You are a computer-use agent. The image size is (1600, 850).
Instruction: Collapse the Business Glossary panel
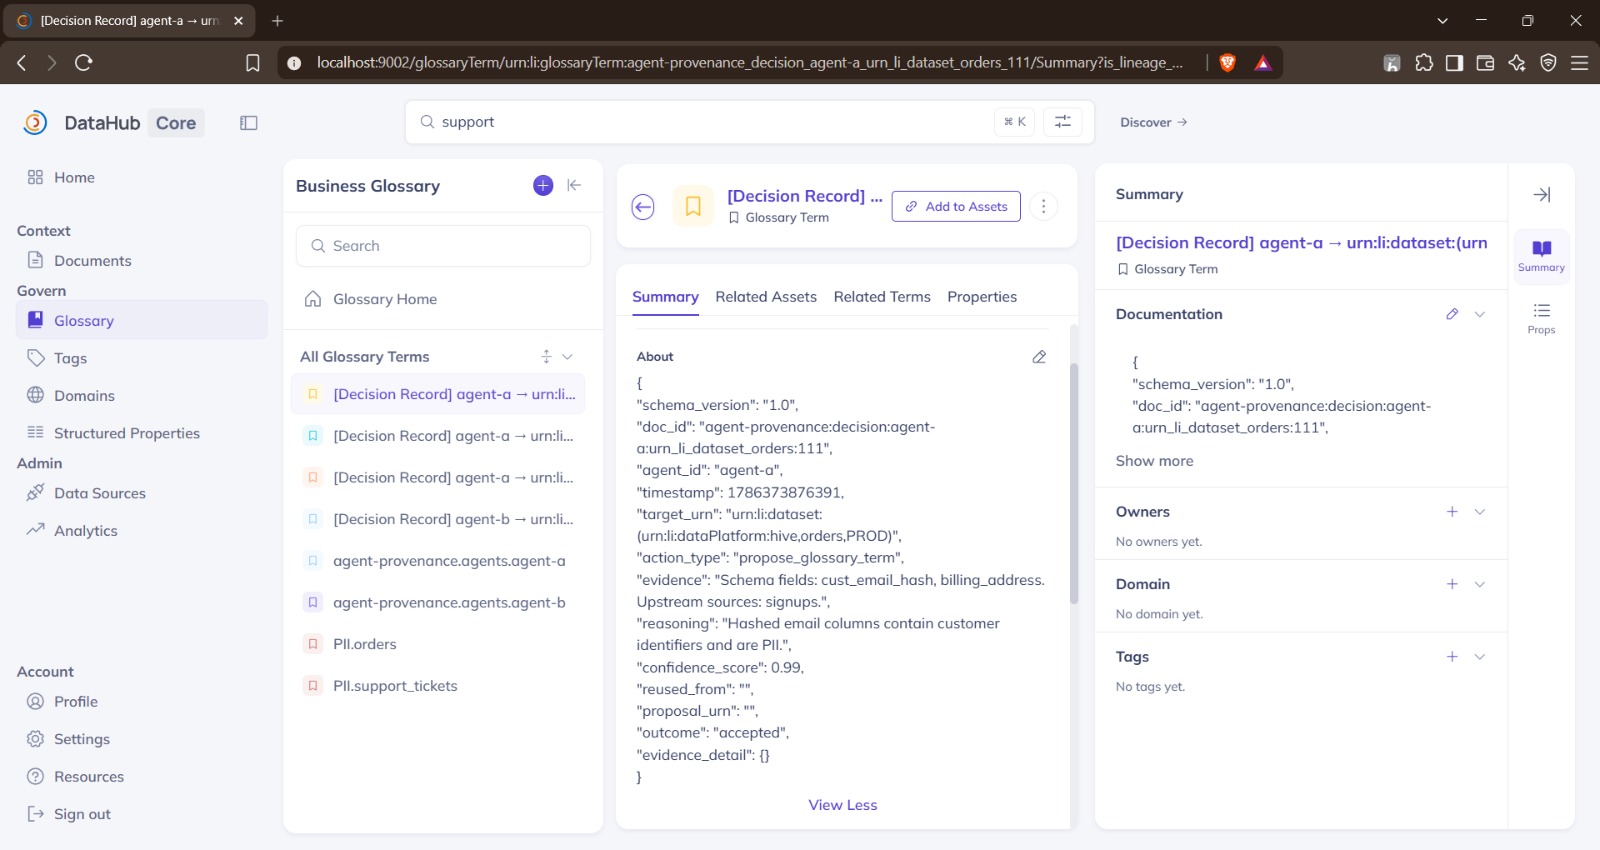[574, 185]
